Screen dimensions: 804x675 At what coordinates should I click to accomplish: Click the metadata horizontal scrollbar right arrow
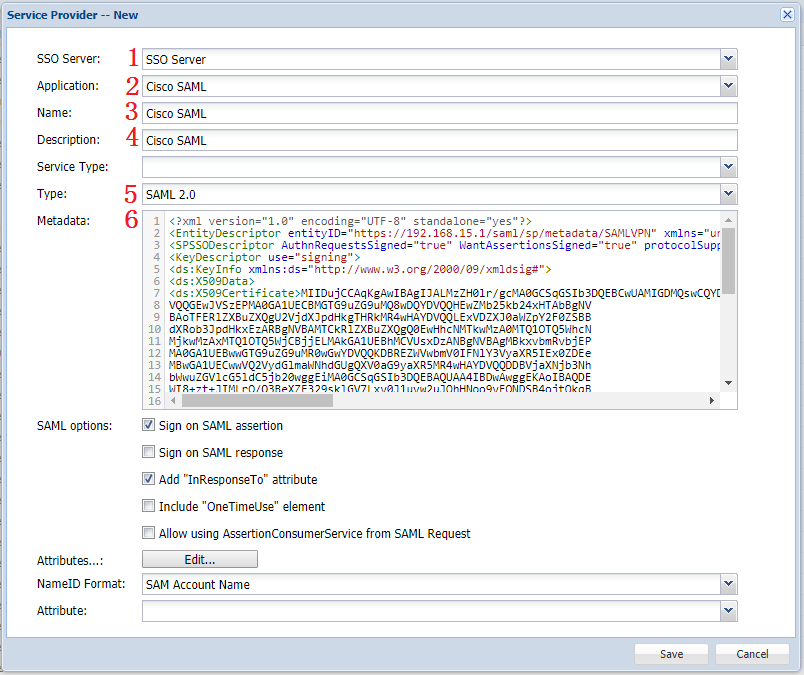click(713, 401)
